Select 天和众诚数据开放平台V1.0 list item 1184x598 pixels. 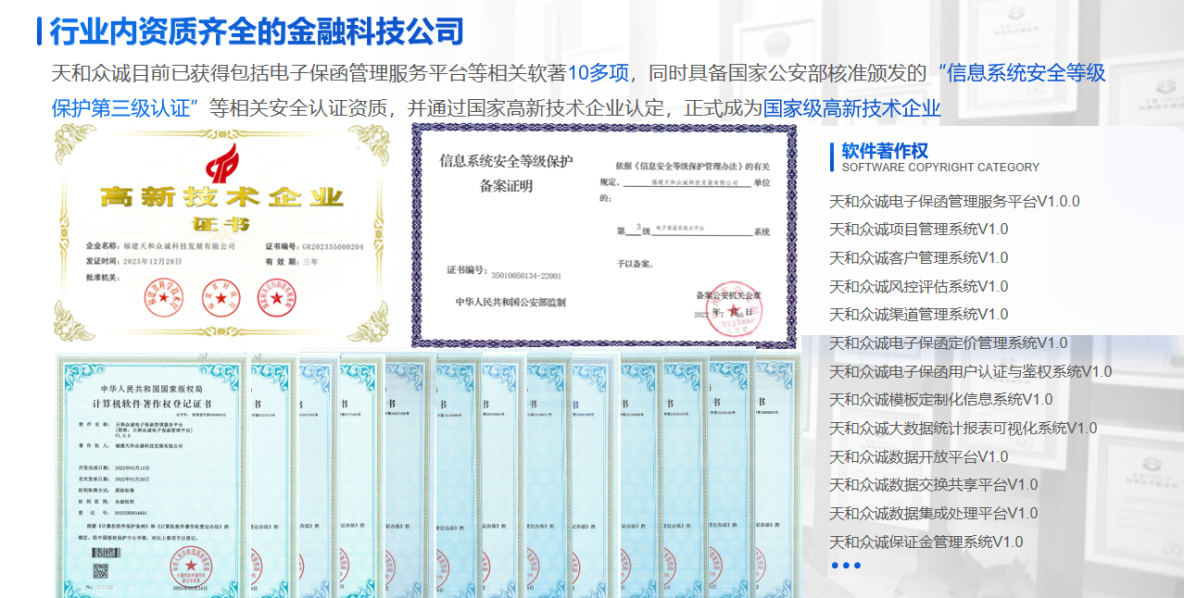[x=918, y=457]
